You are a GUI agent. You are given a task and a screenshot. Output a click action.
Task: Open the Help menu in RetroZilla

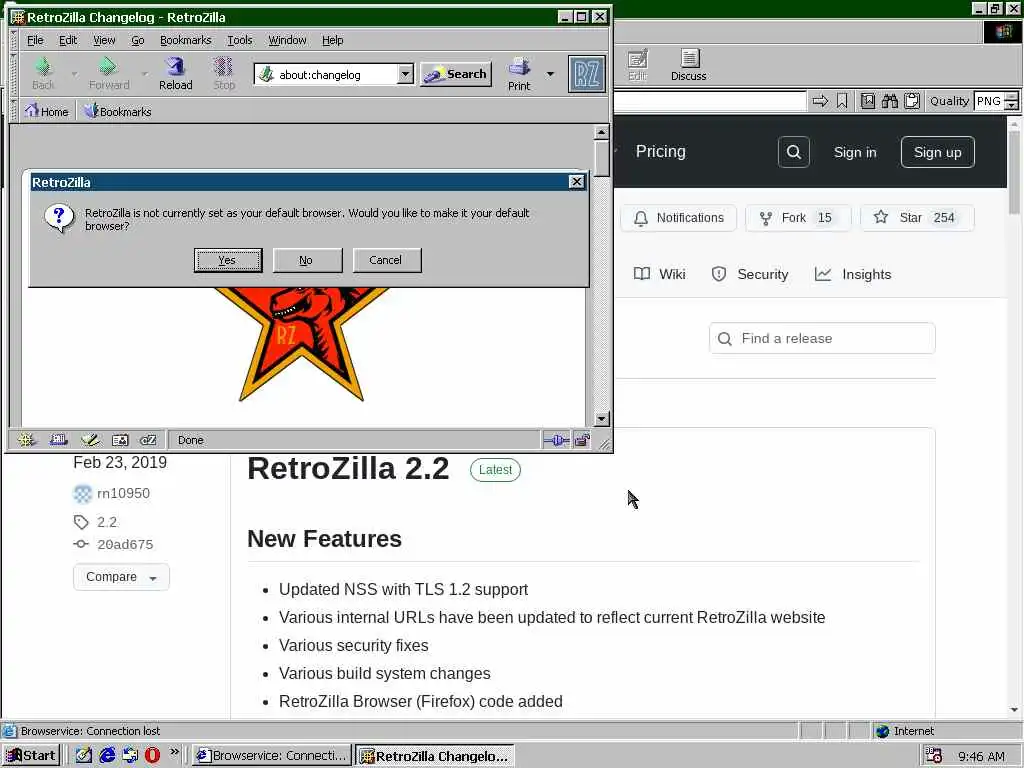click(x=332, y=40)
